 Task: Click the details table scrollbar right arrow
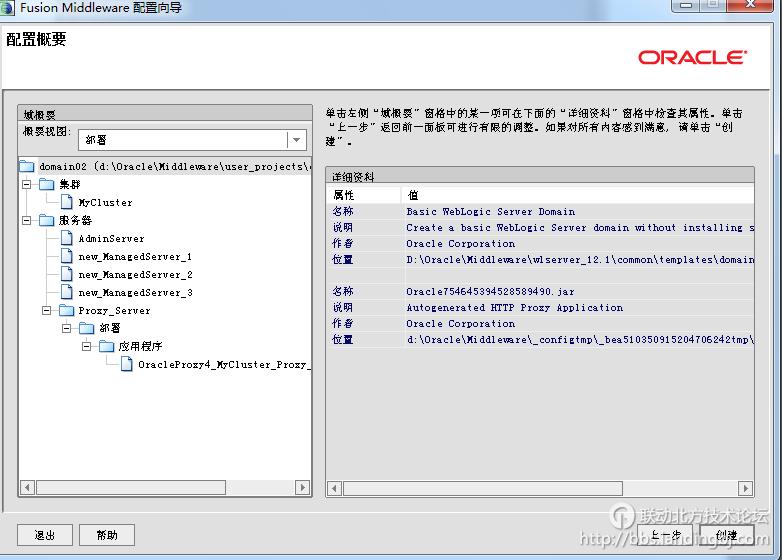tap(746, 488)
